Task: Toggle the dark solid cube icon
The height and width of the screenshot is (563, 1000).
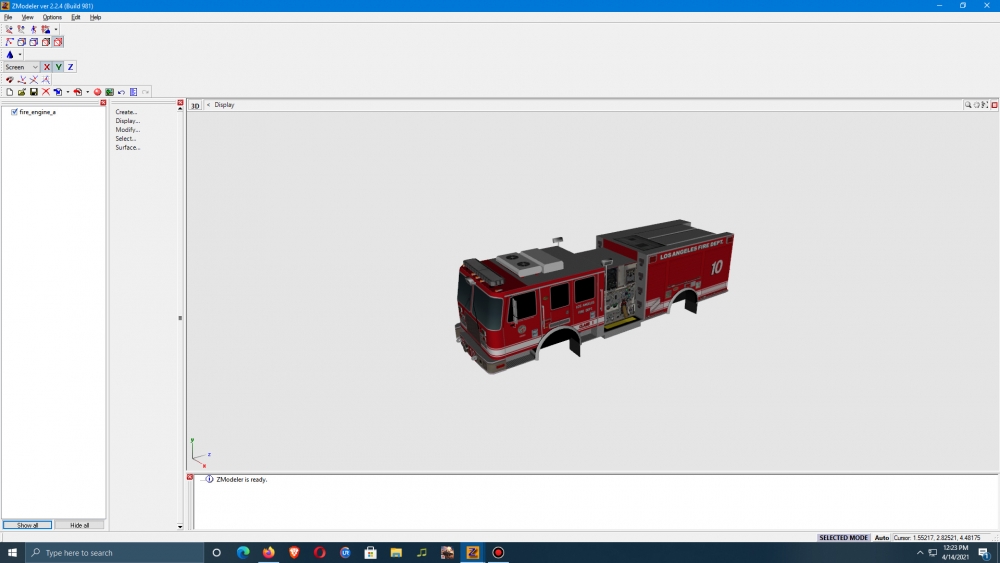Action: pyautogui.click(x=45, y=42)
